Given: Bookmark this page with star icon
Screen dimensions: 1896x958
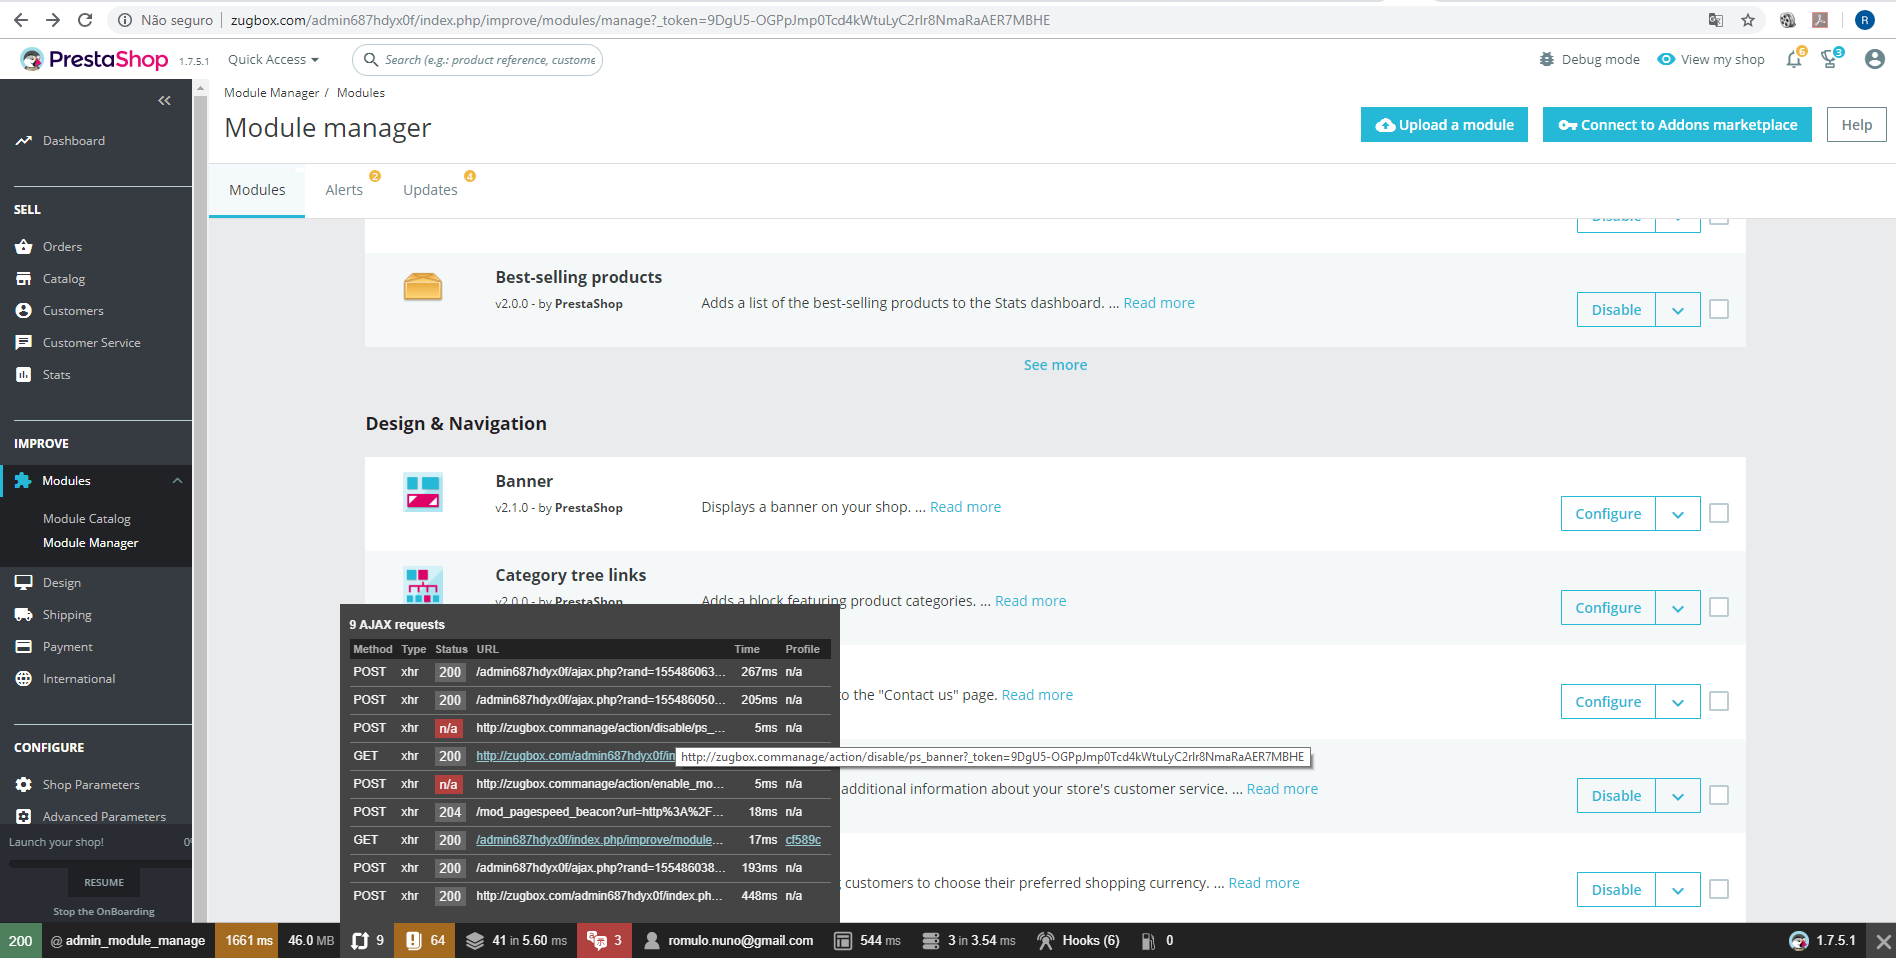Looking at the screenshot, I should coord(1748,20).
